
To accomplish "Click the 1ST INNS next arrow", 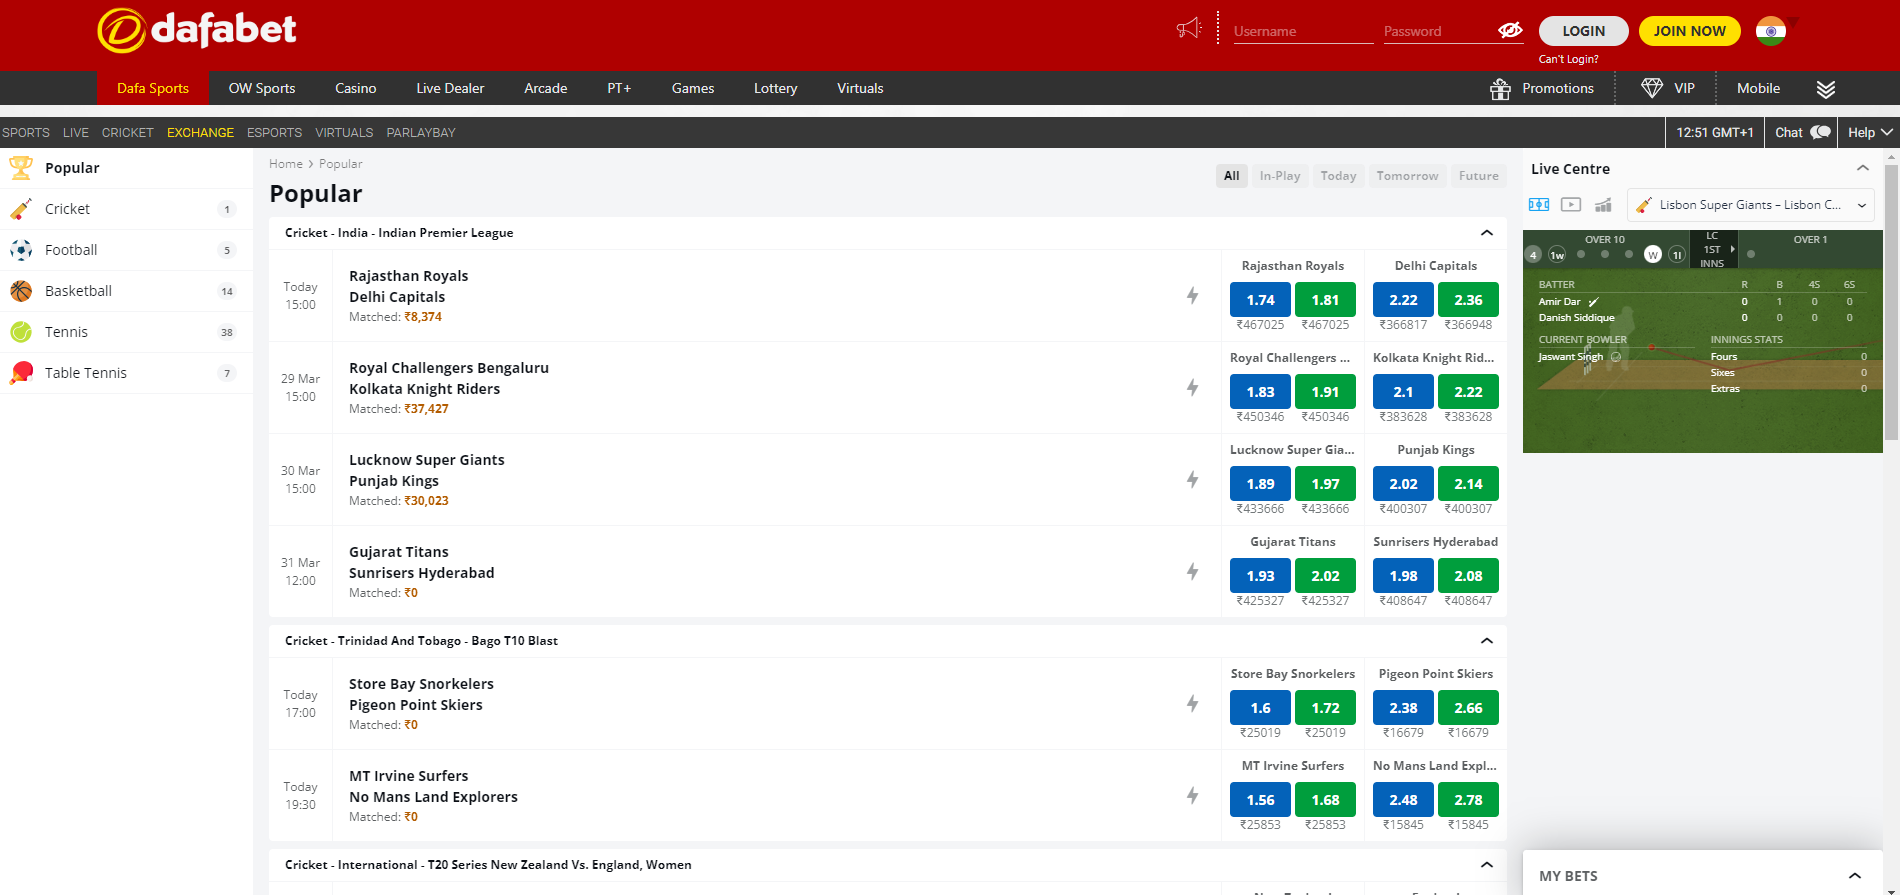I will pos(1732,249).
